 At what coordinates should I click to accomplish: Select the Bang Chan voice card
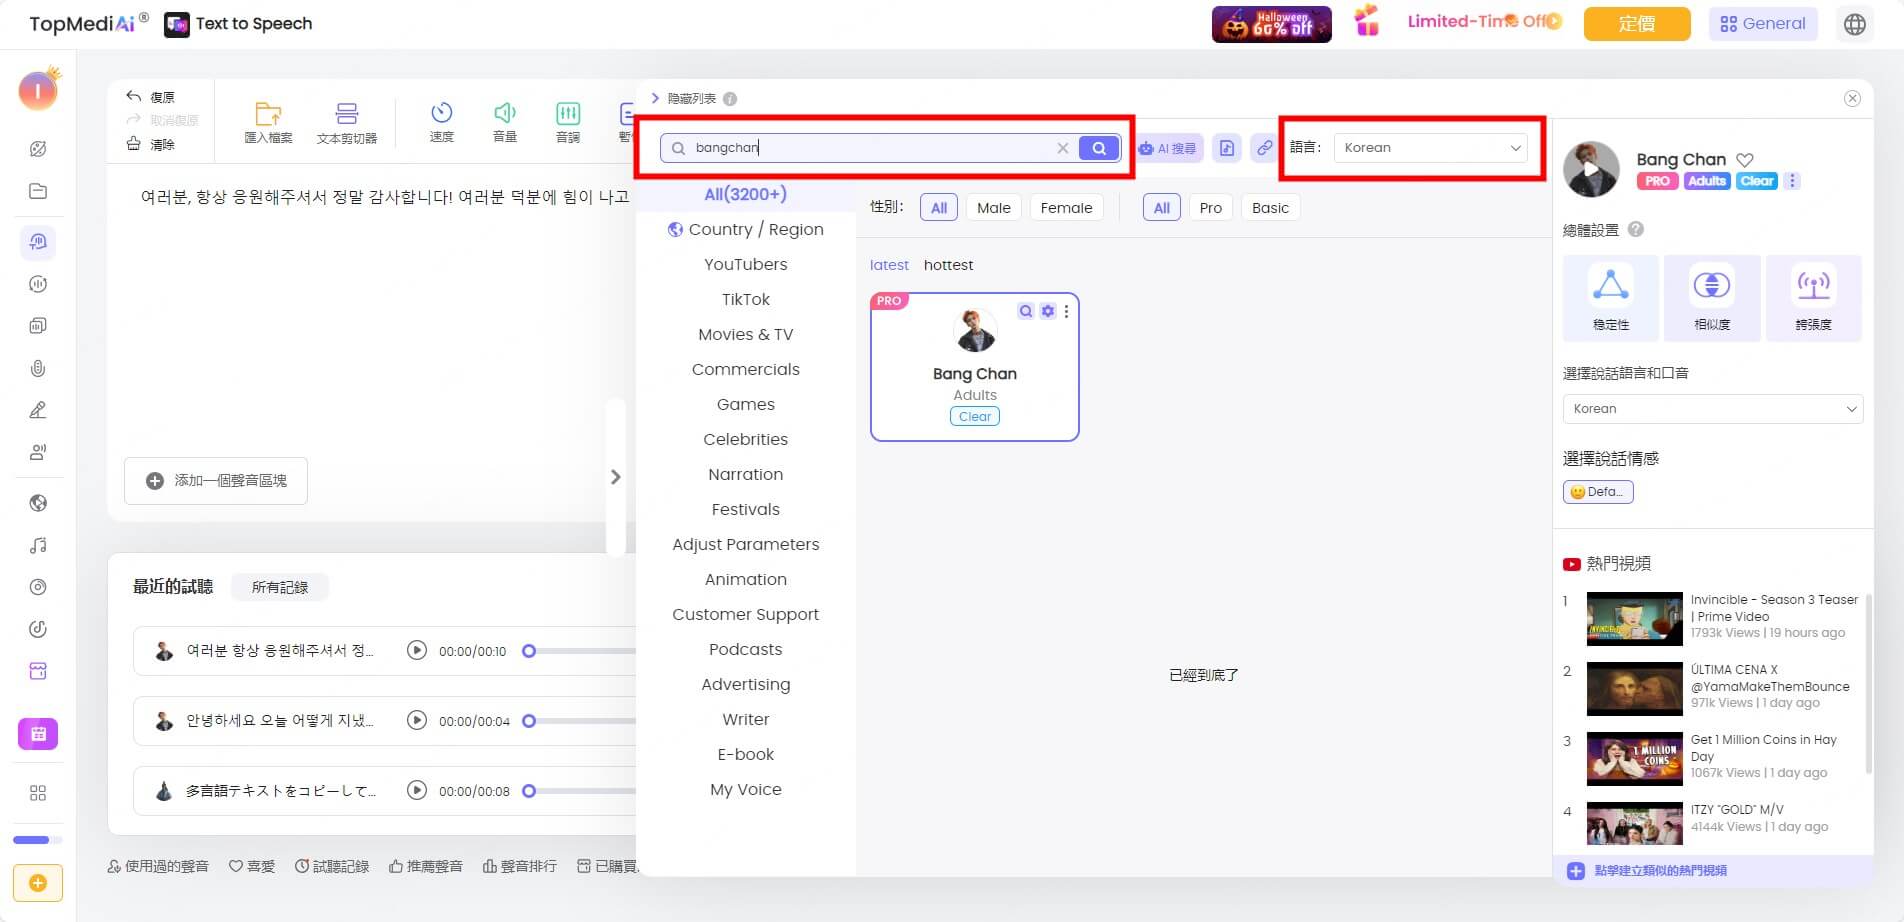[x=975, y=367]
